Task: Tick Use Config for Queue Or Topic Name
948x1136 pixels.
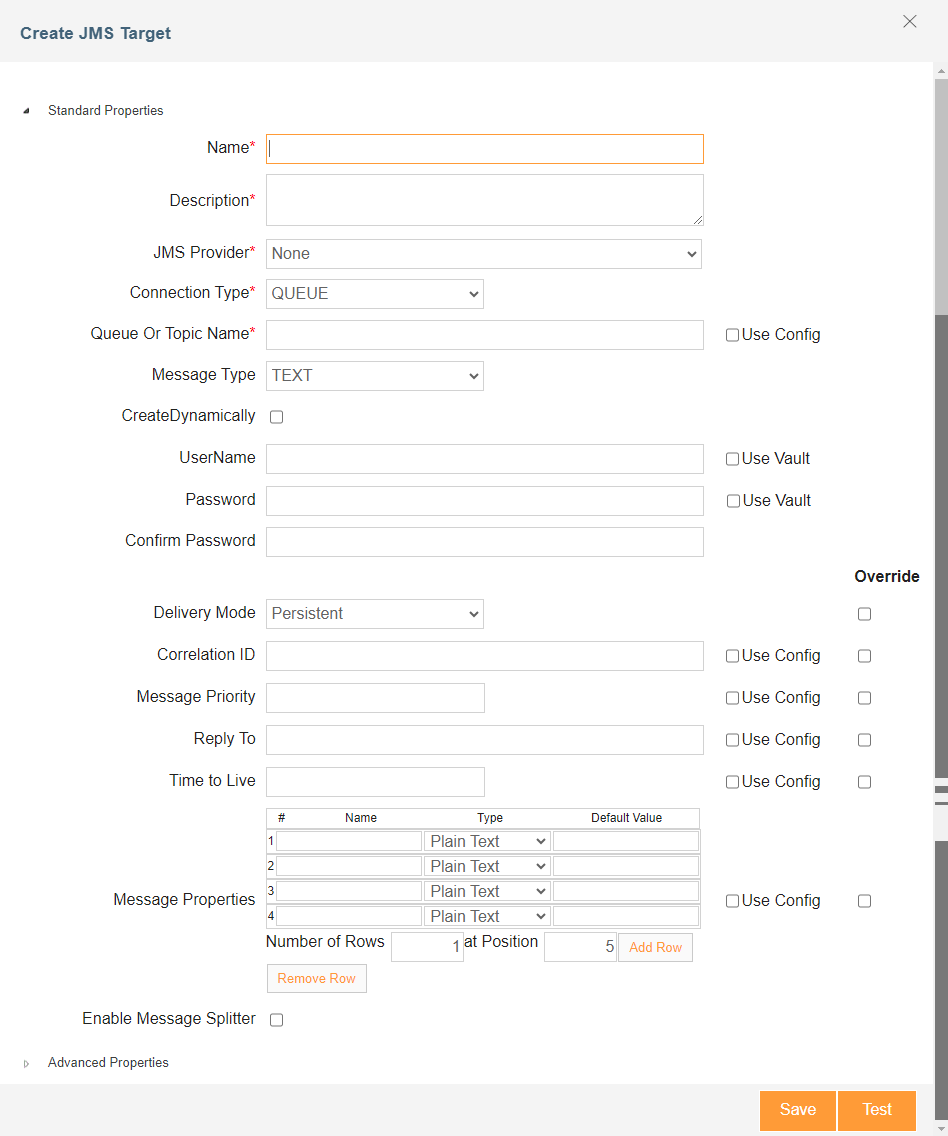Action: click(x=732, y=335)
